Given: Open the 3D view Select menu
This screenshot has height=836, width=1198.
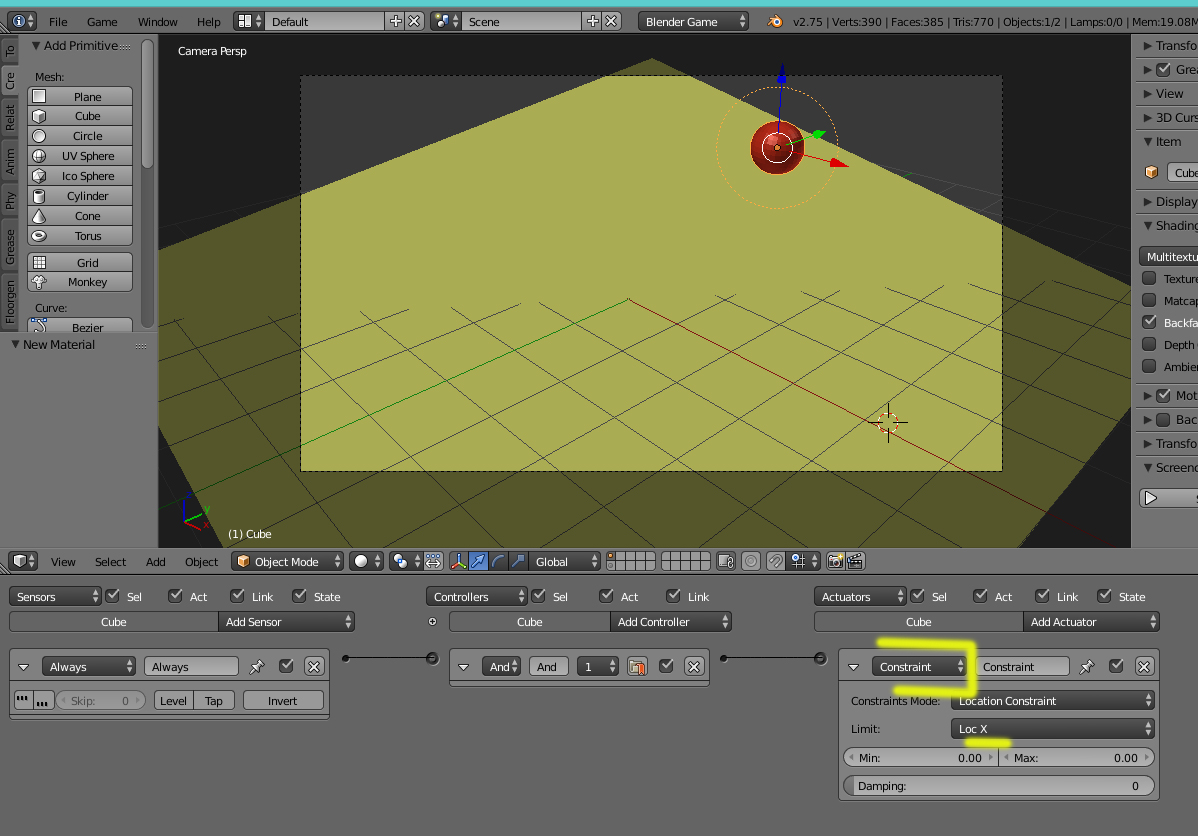Looking at the screenshot, I should (x=110, y=562).
